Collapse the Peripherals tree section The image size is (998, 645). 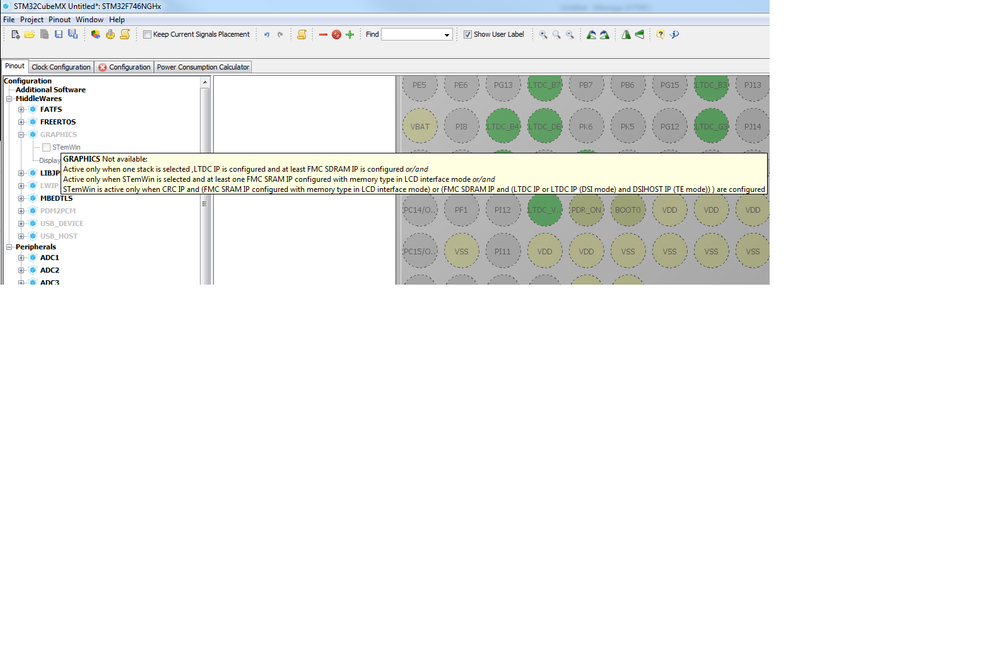coord(9,247)
